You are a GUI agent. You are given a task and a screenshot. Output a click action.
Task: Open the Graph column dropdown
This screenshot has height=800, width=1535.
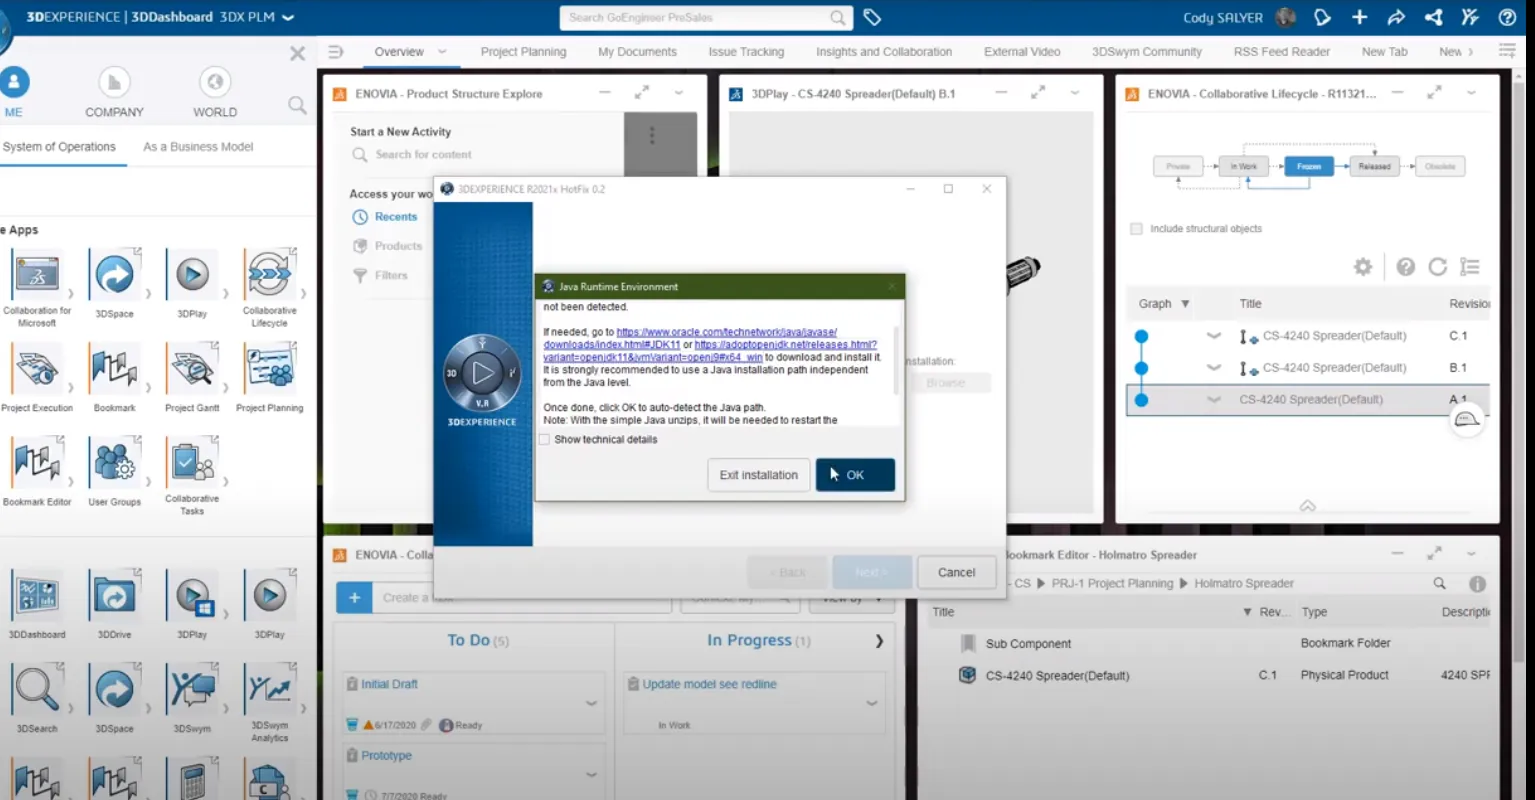coord(1185,304)
